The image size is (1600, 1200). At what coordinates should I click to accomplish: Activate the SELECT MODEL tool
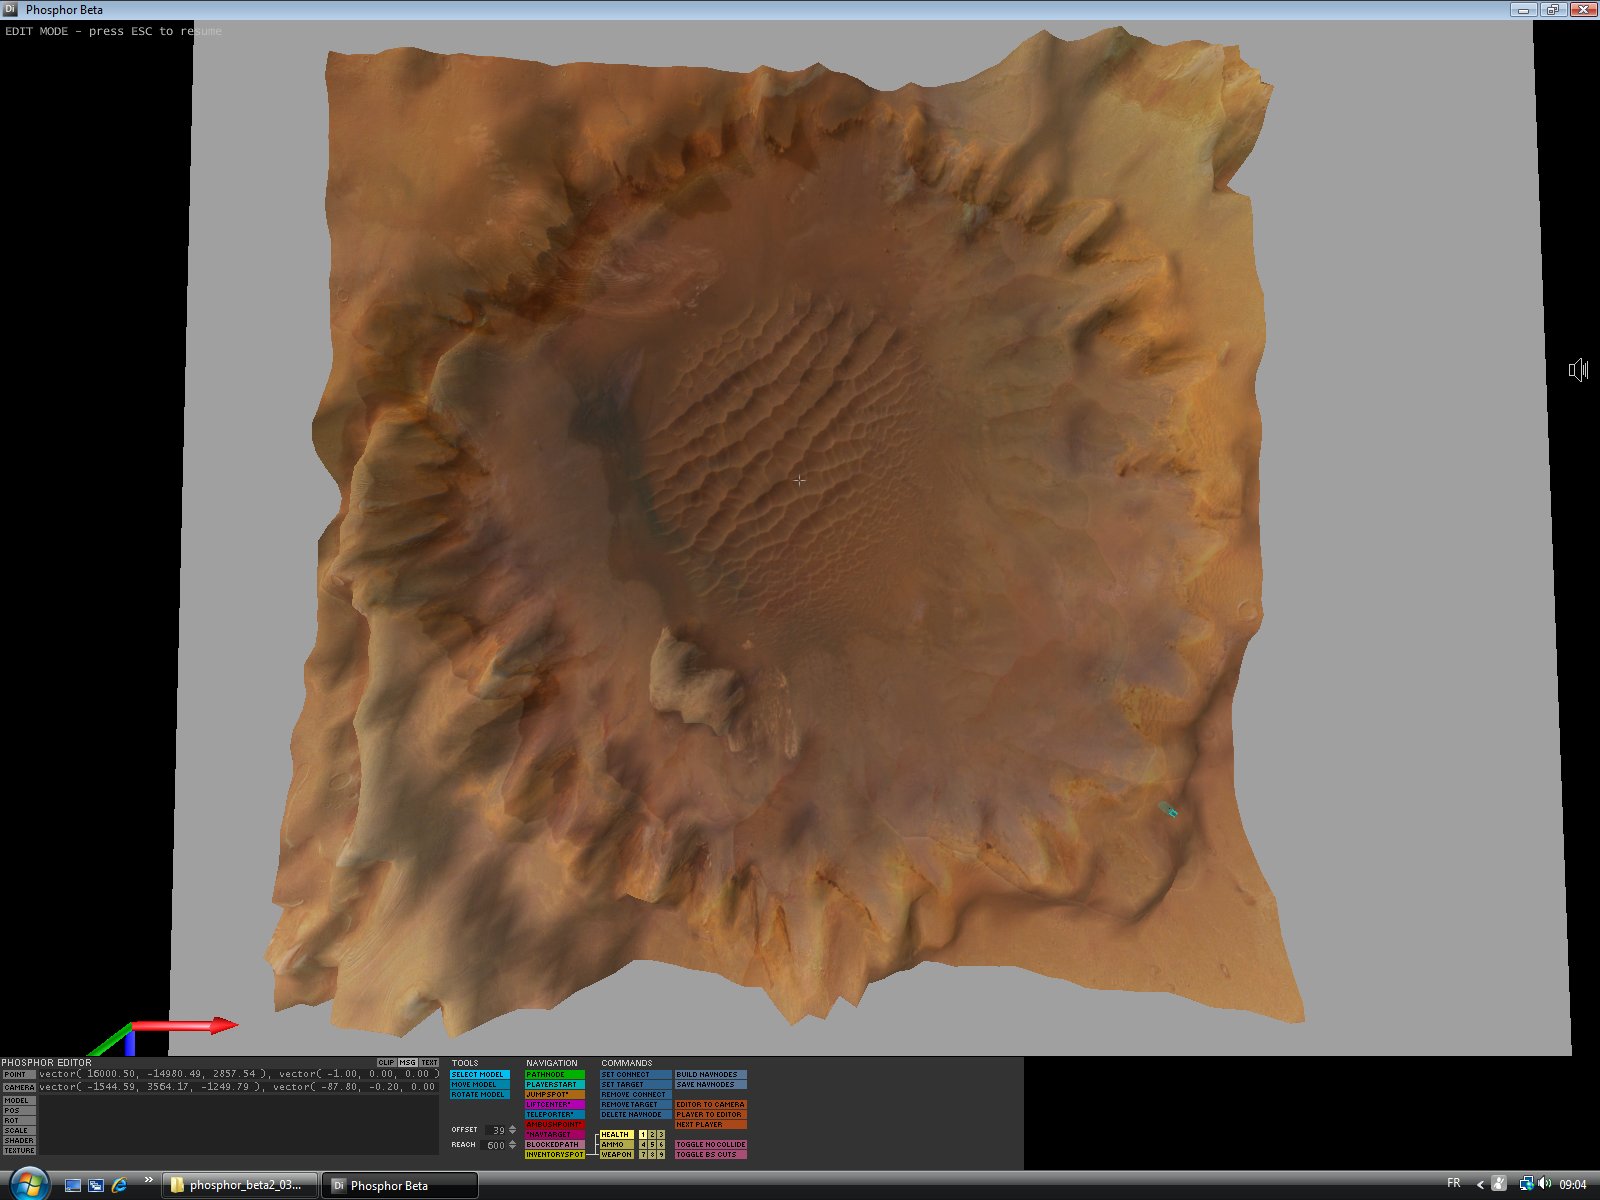[x=480, y=1074]
